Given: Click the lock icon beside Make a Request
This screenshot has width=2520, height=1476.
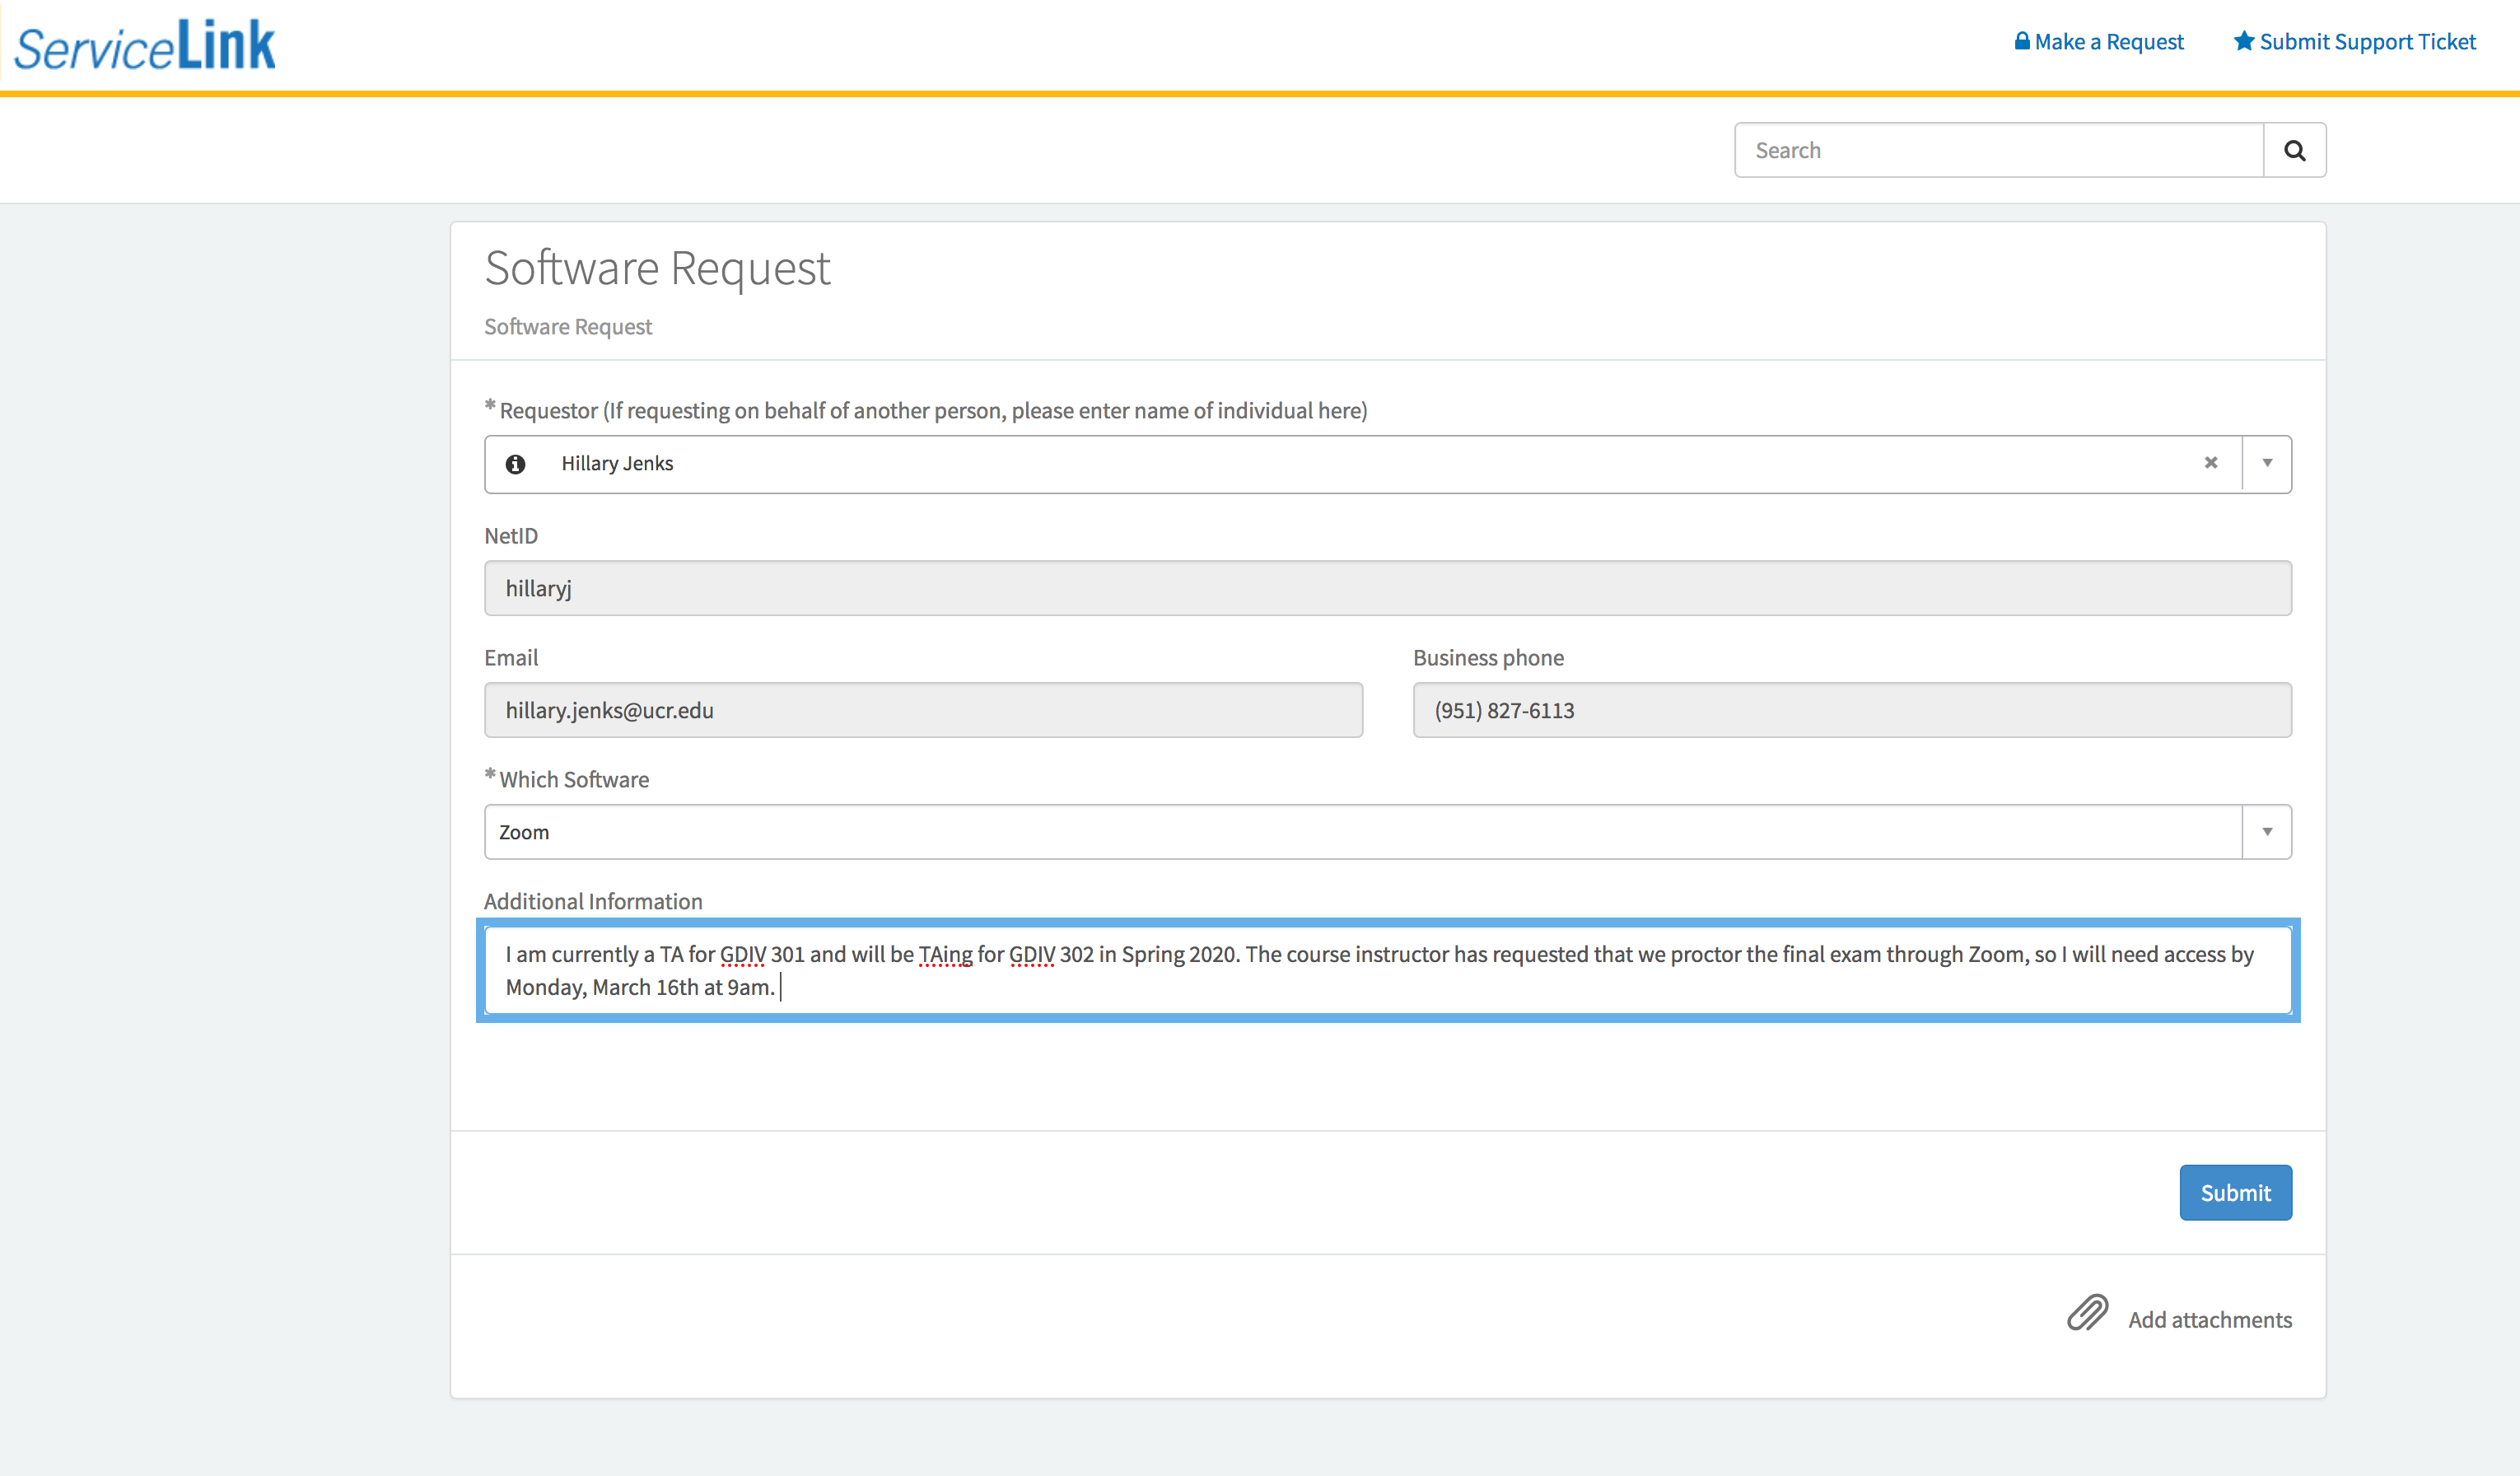Looking at the screenshot, I should pyautogui.click(x=2021, y=41).
